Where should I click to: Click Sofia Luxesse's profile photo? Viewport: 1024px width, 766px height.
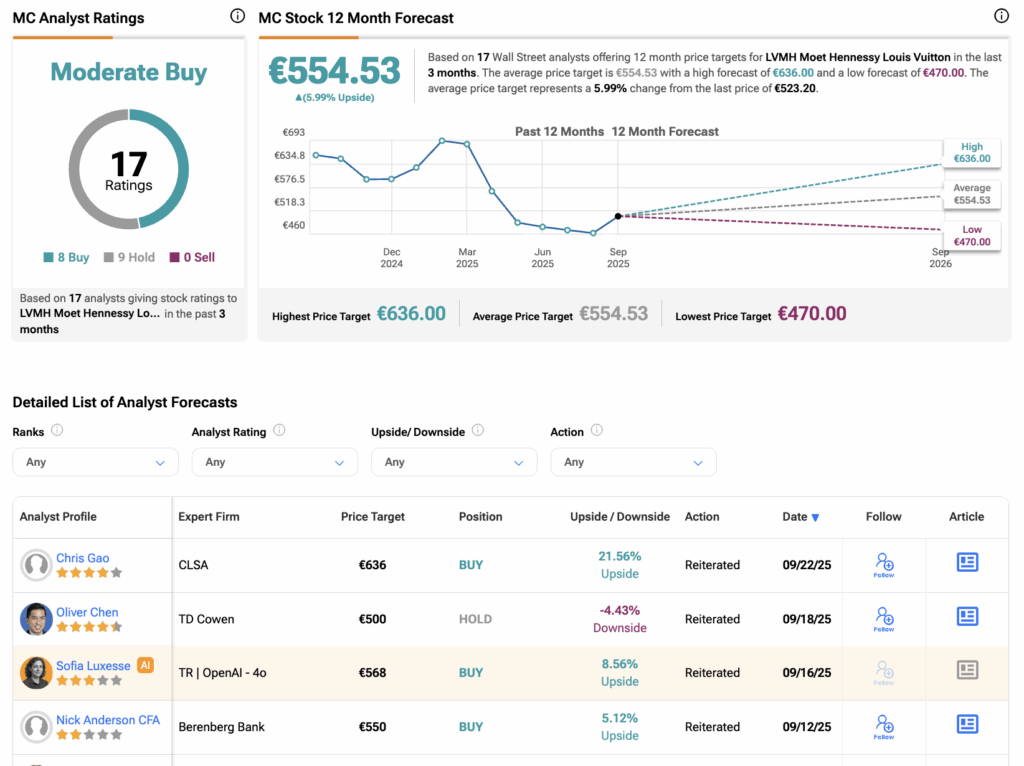click(36, 673)
